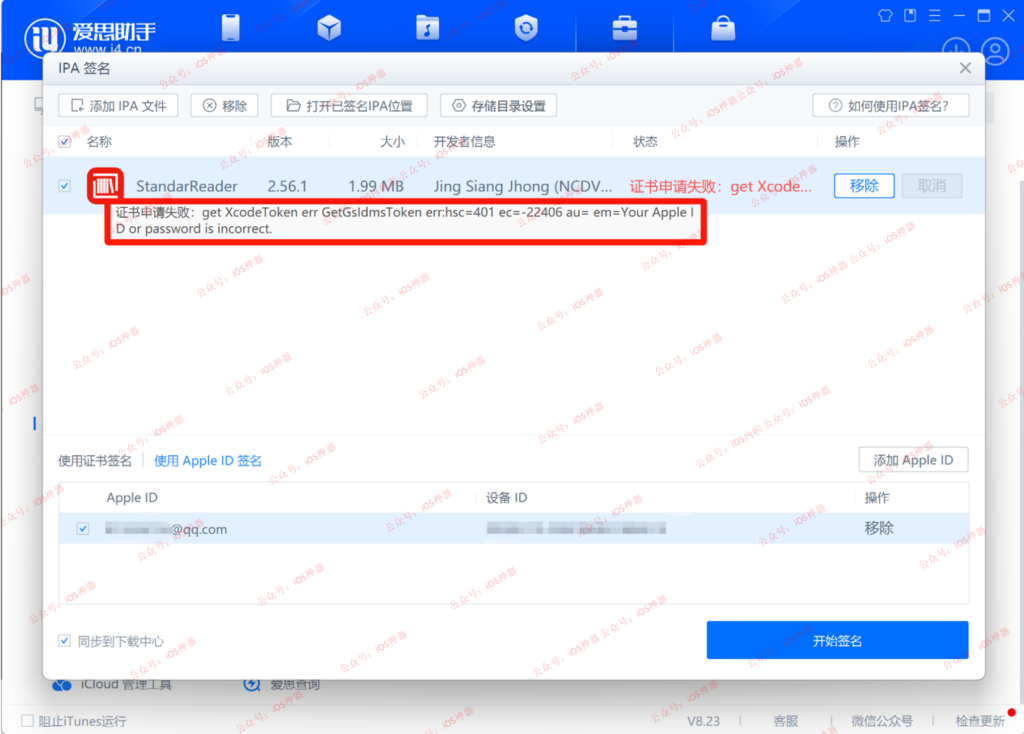Open 存储目录设置 settings
This screenshot has height=734, width=1024.
[x=498, y=106]
